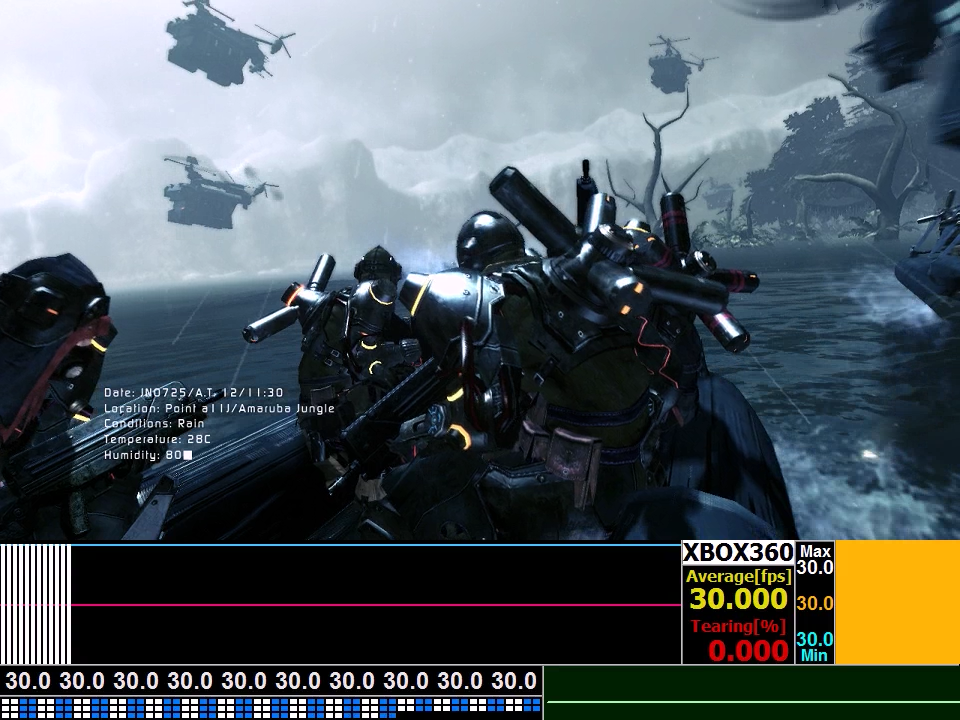Viewport: 960px width, 720px height.
Task: Click the Max label
Action: tap(816, 551)
